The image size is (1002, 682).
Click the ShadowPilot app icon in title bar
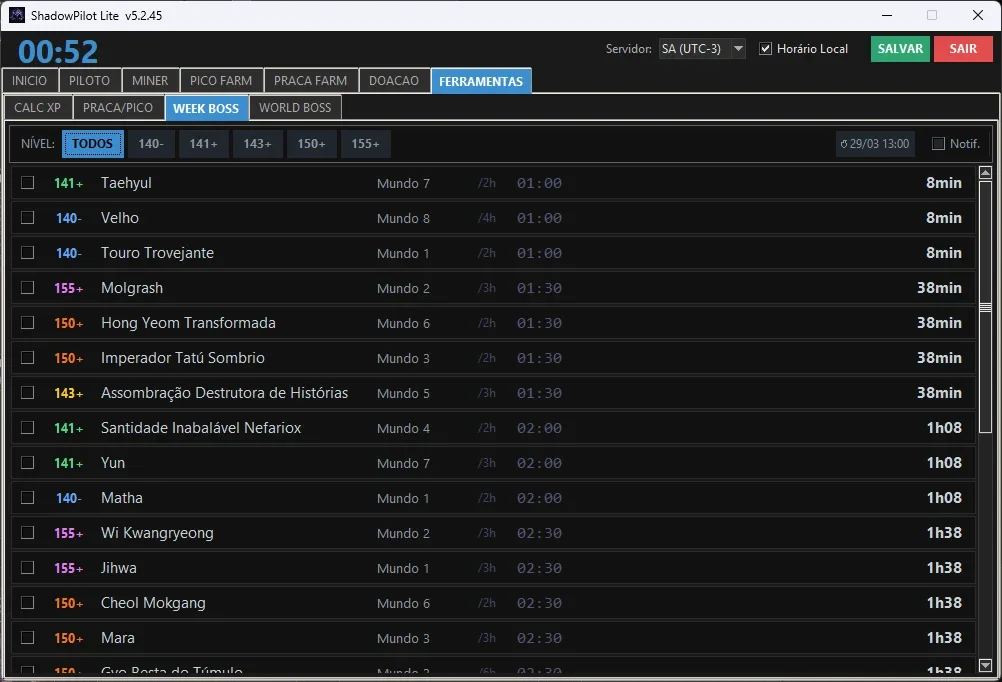coord(17,15)
